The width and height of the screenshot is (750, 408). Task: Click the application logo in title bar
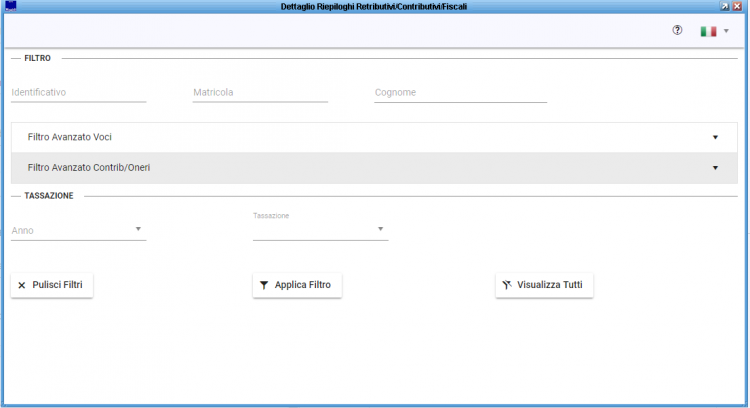(11, 6)
